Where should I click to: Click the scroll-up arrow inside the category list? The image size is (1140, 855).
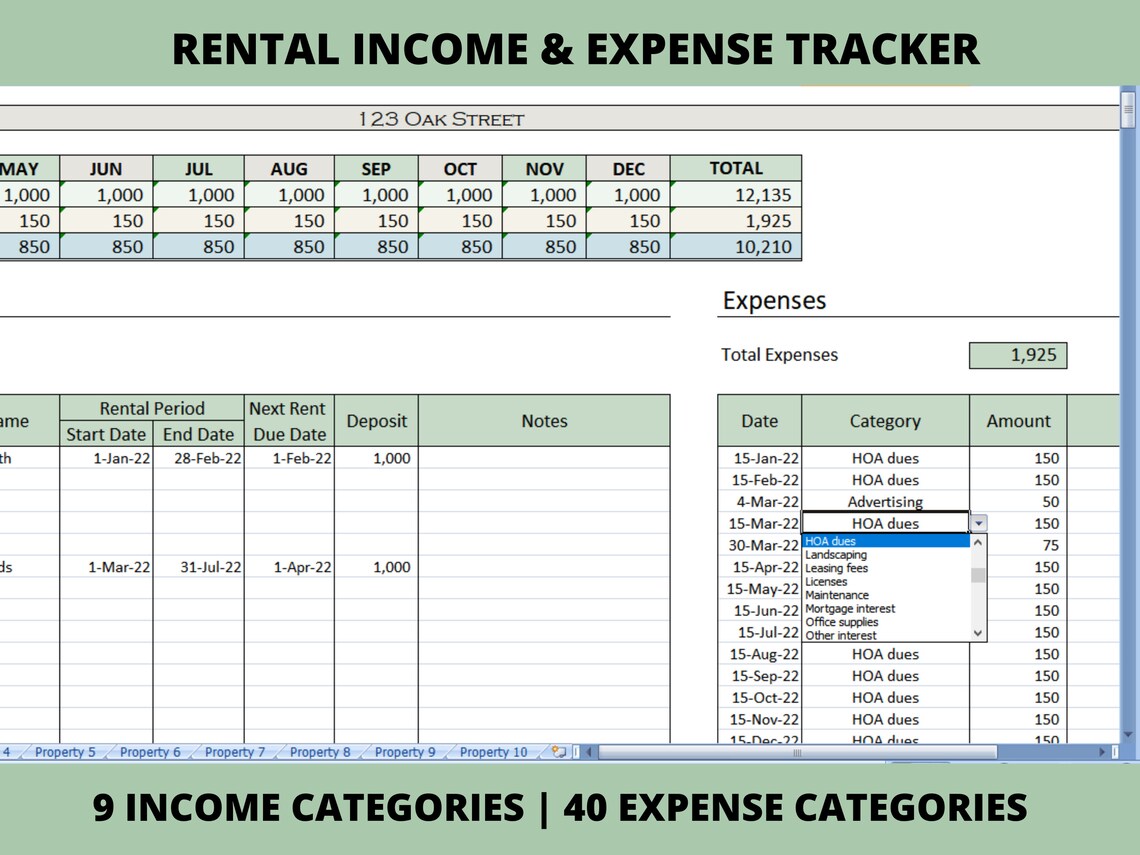click(977, 543)
